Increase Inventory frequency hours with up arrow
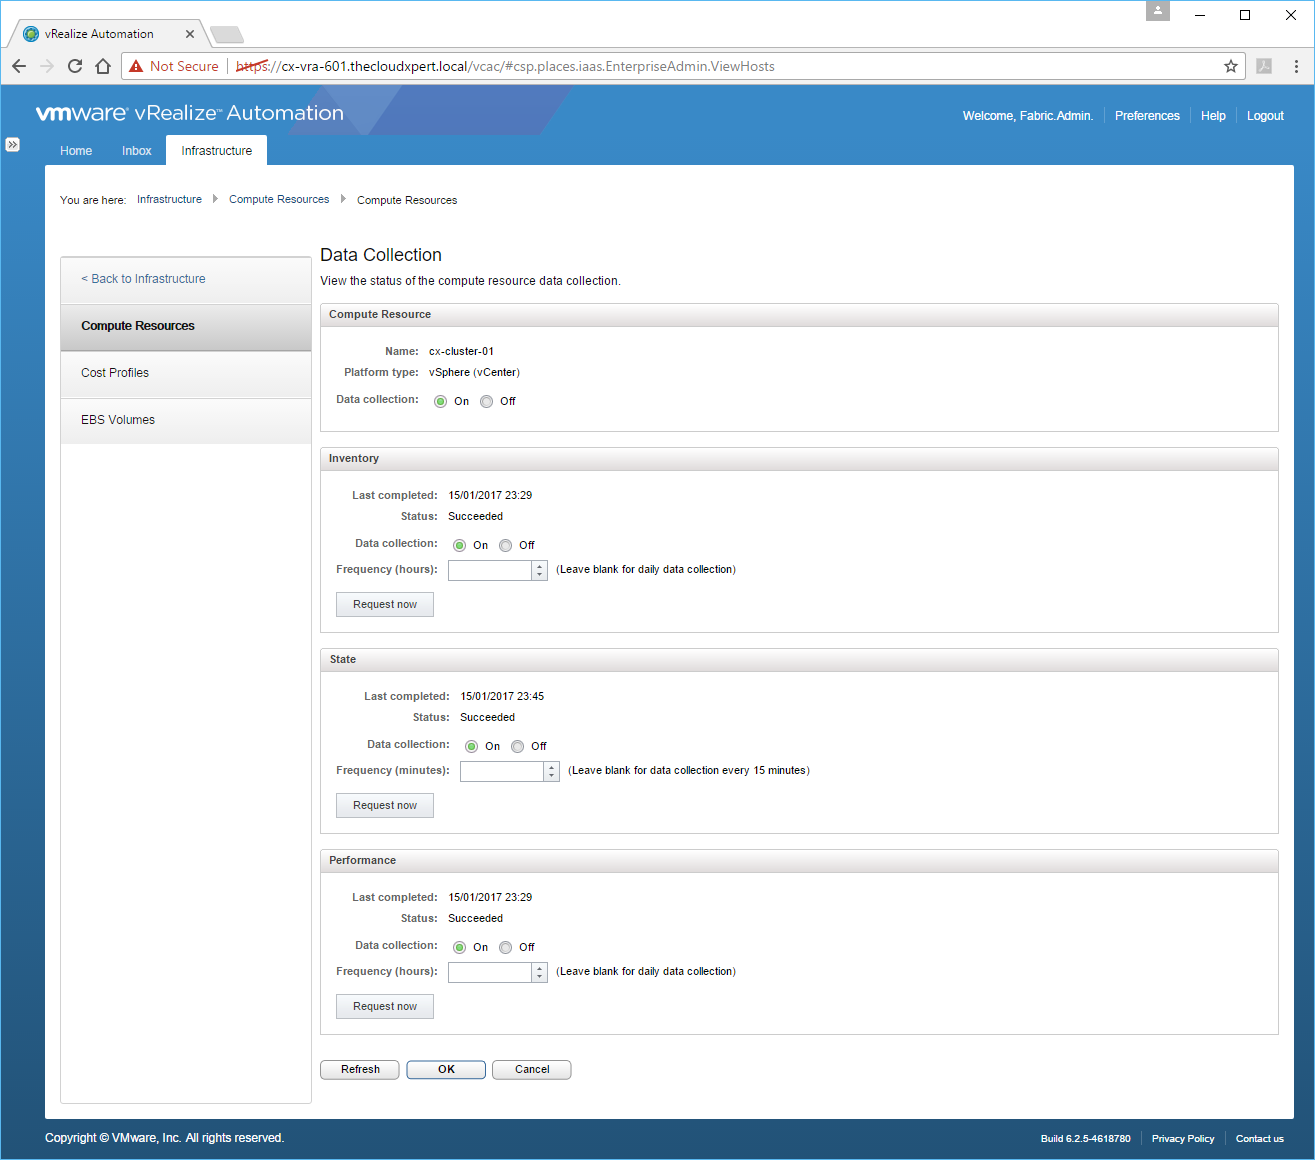Screen dimensions: 1315x1160 pyautogui.click(x=540, y=566)
